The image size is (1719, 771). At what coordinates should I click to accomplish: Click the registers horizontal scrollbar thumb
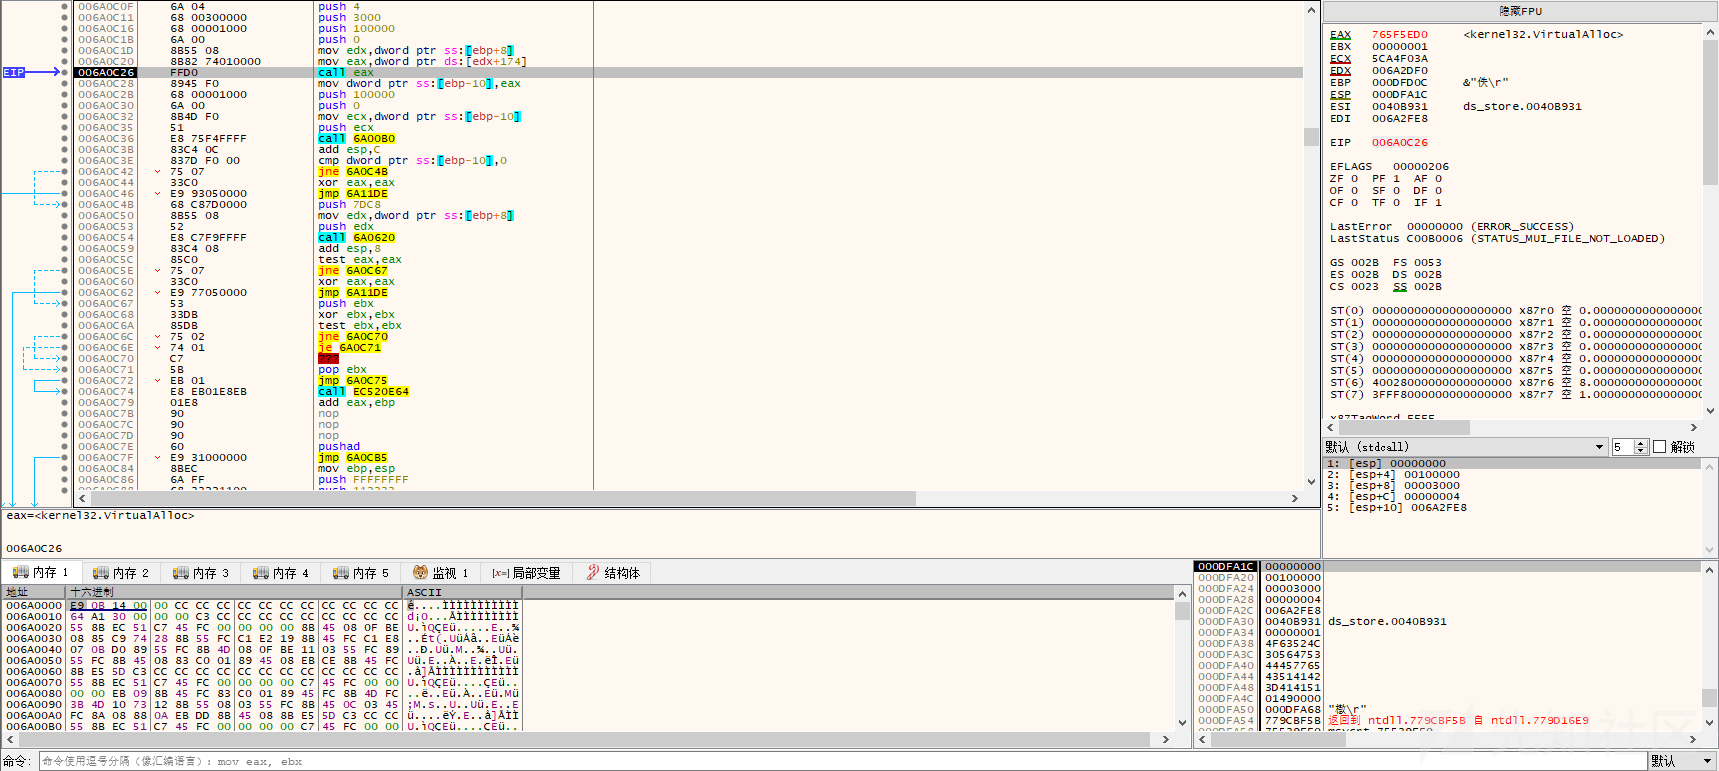click(x=1404, y=427)
